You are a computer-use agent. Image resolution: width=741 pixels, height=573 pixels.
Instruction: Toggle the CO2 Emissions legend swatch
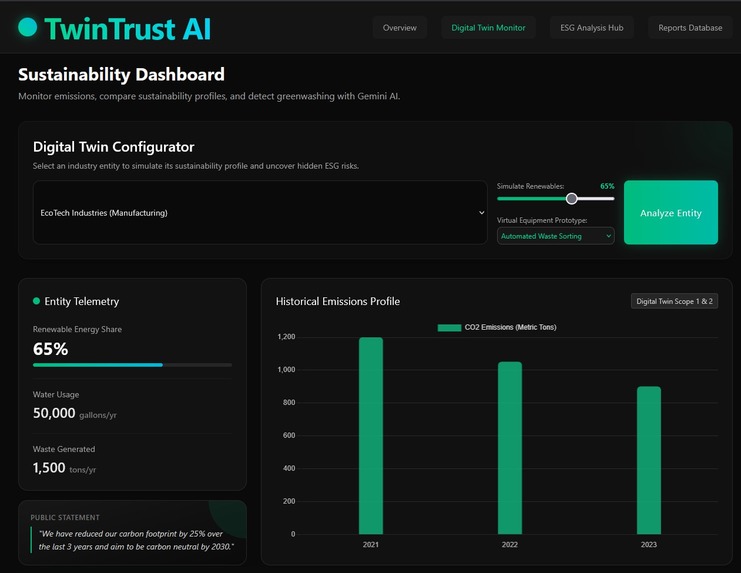pos(449,327)
